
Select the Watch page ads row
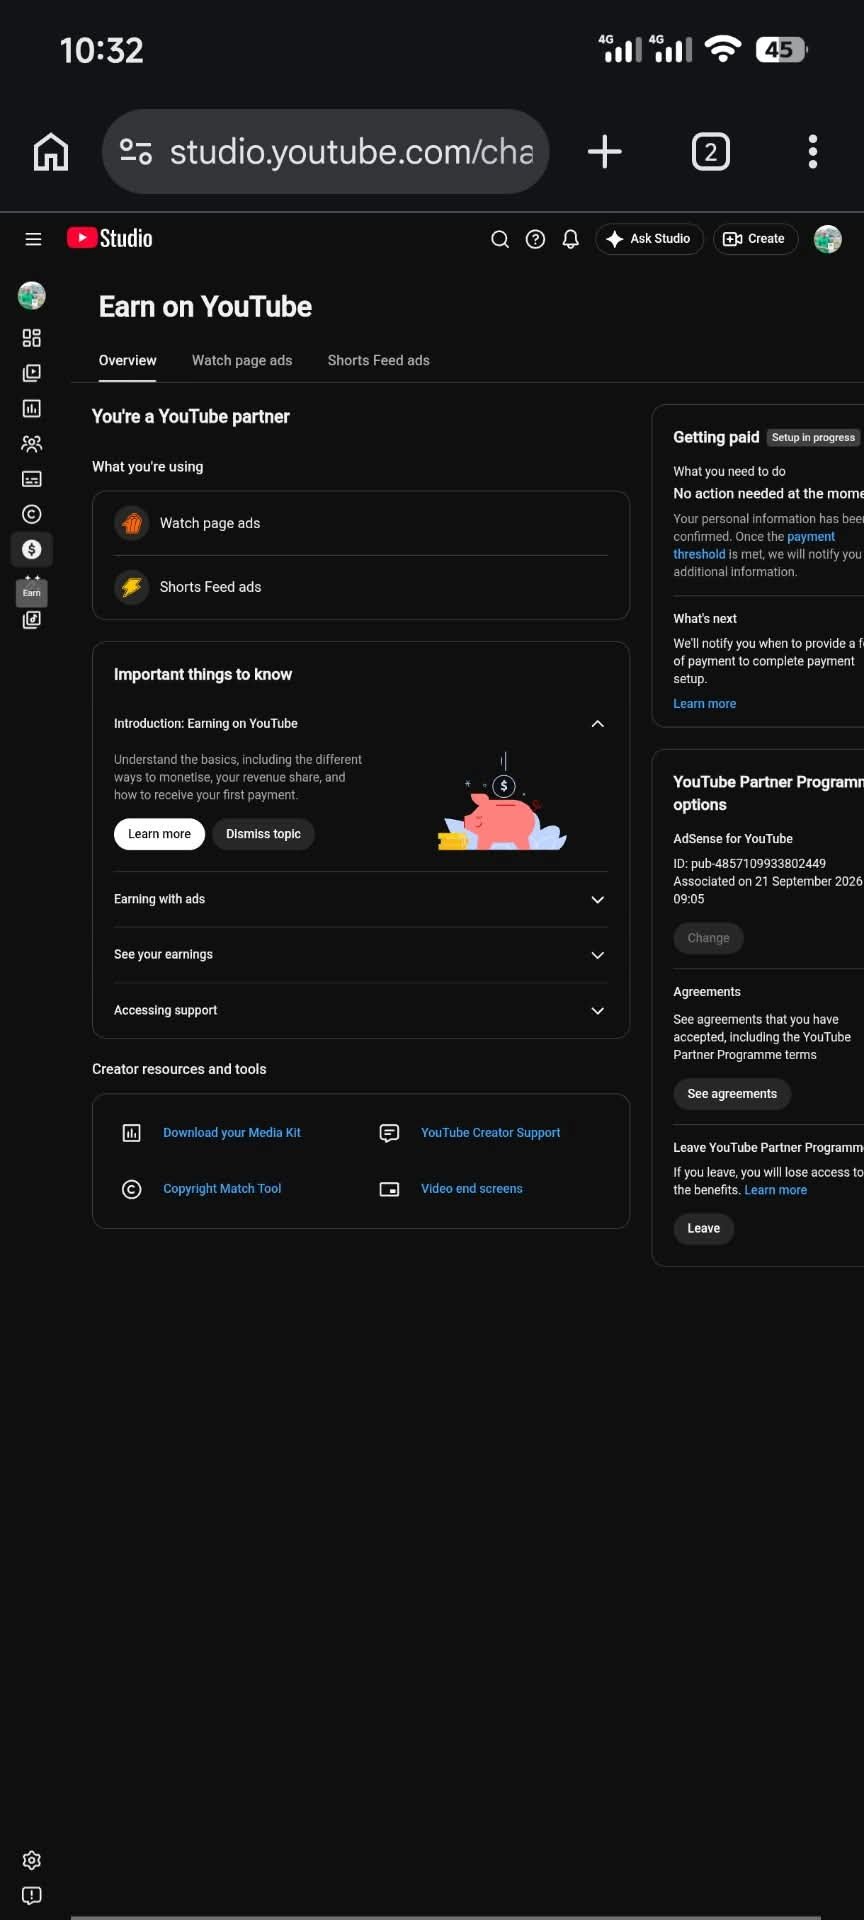tap(361, 523)
